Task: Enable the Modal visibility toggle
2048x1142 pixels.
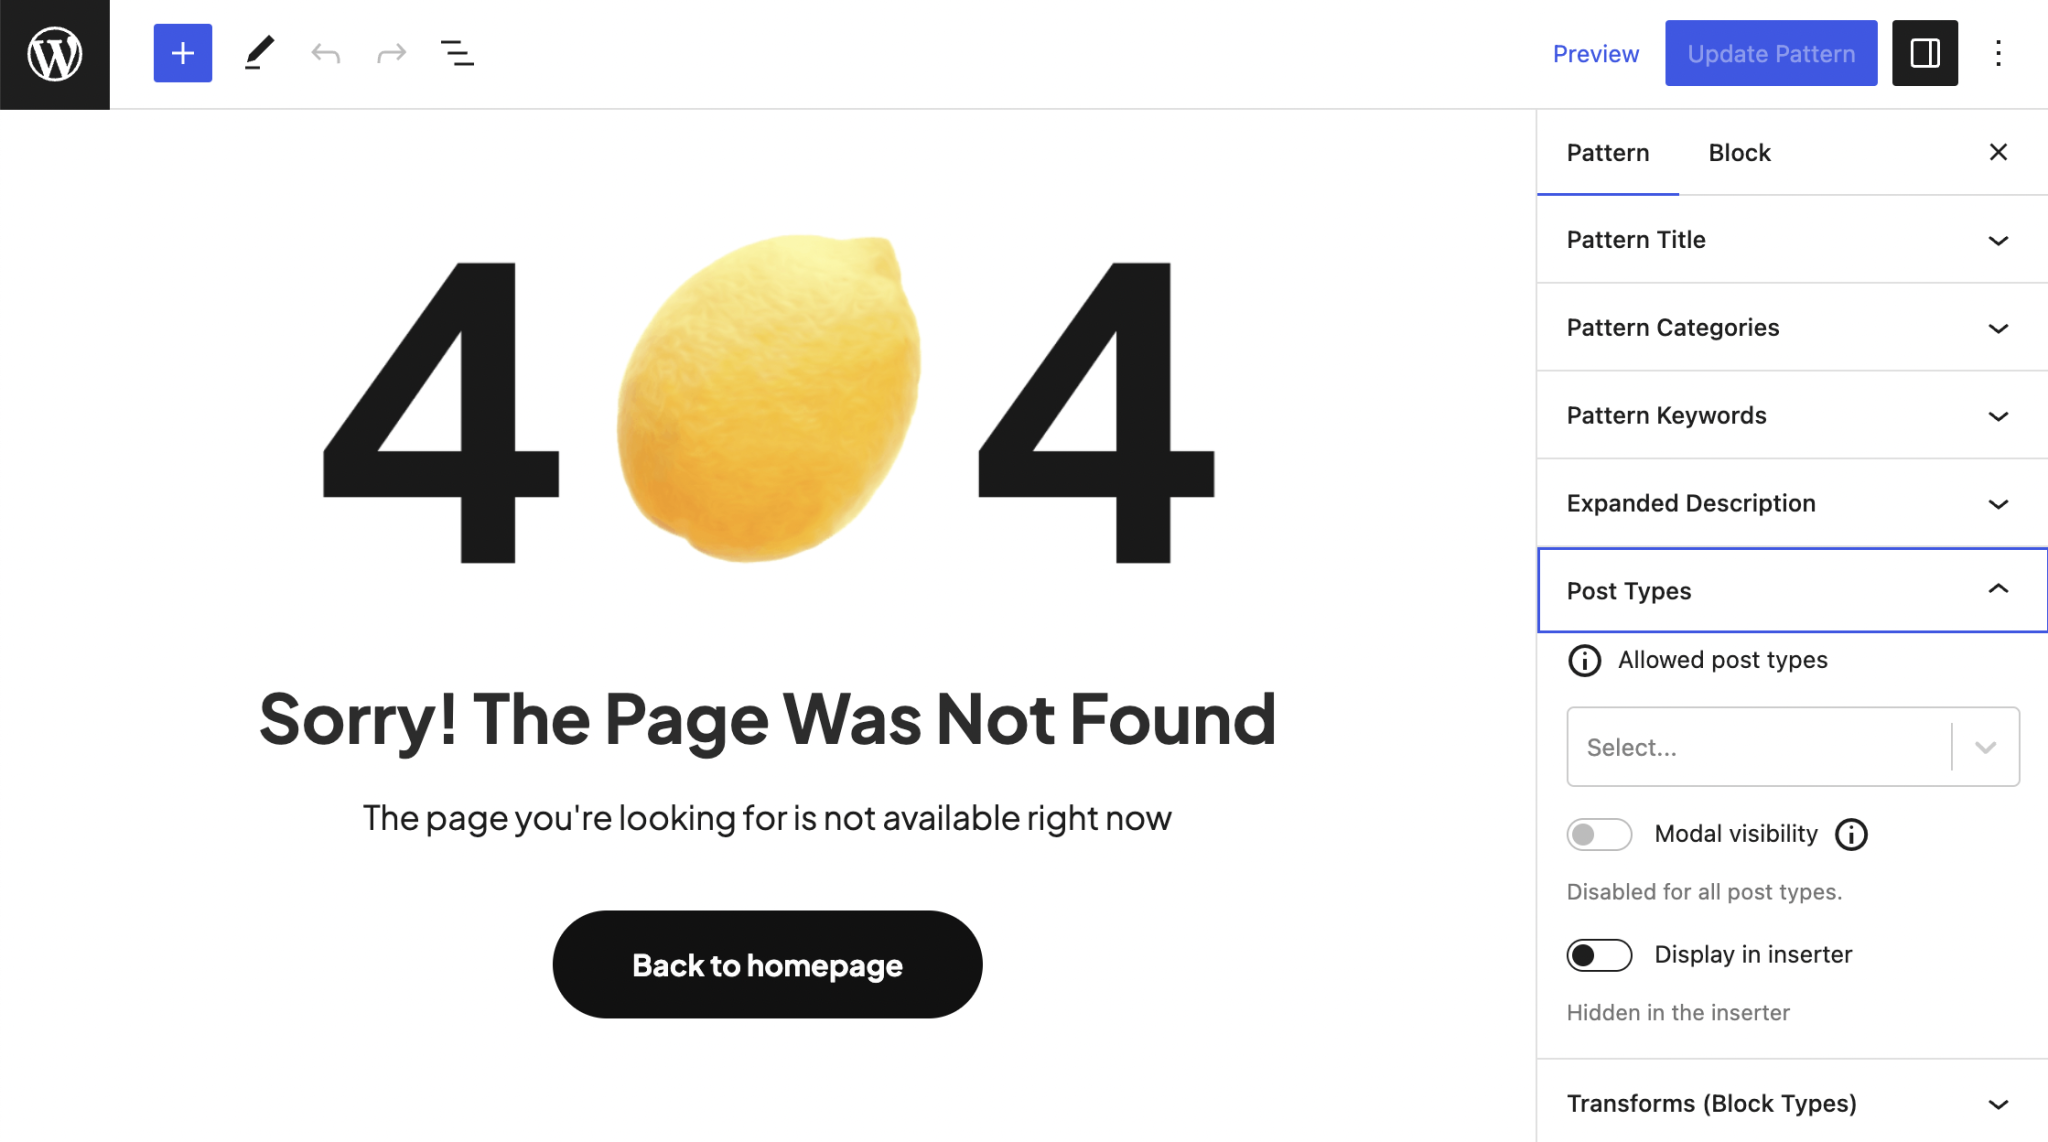Action: pyautogui.click(x=1599, y=834)
